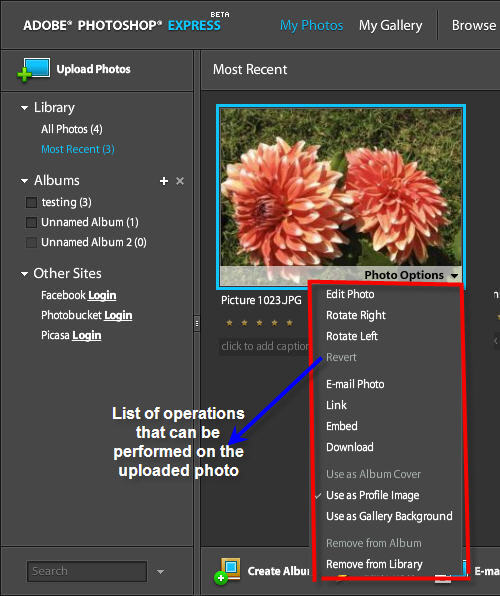Check the testing (3) album checkbox
The width and height of the screenshot is (500, 596).
coord(31,202)
